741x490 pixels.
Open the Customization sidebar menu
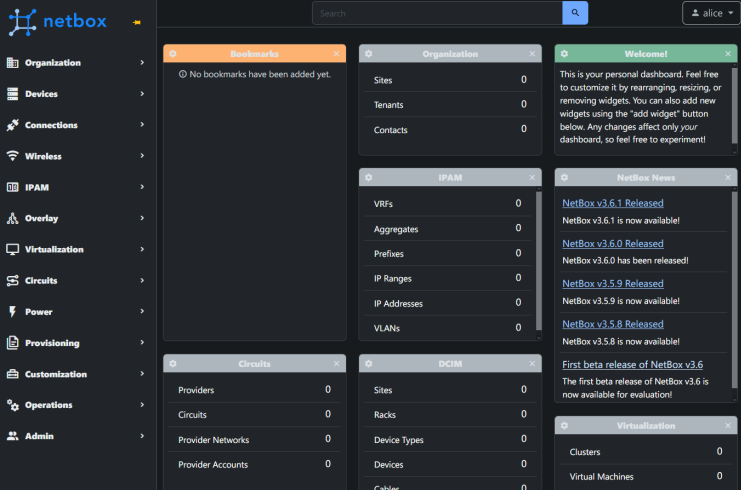76,374
